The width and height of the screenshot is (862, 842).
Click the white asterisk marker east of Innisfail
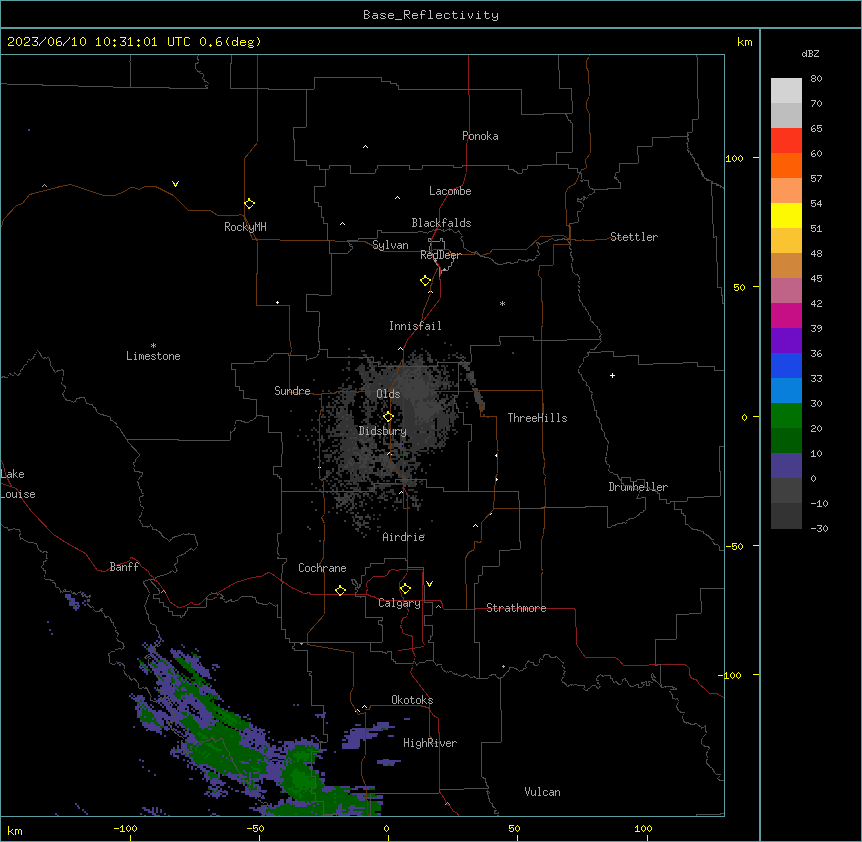[502, 303]
